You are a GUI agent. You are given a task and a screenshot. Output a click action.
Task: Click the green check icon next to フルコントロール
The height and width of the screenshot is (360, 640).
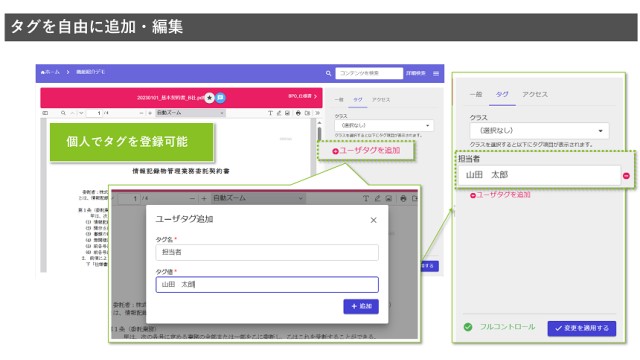coord(468,327)
